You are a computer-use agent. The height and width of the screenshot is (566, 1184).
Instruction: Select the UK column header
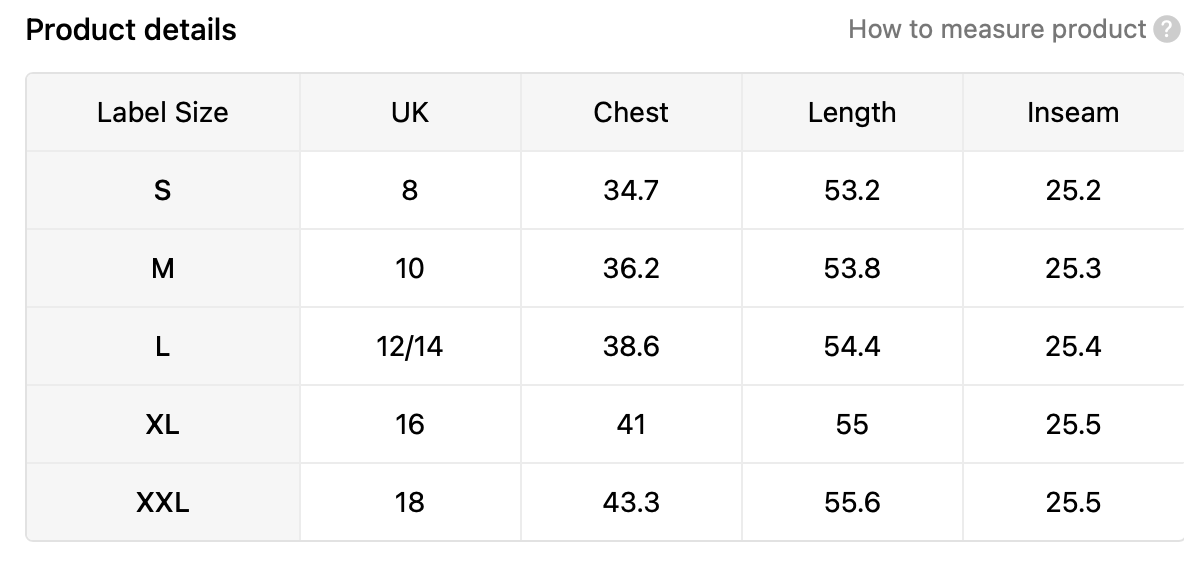coord(410,112)
